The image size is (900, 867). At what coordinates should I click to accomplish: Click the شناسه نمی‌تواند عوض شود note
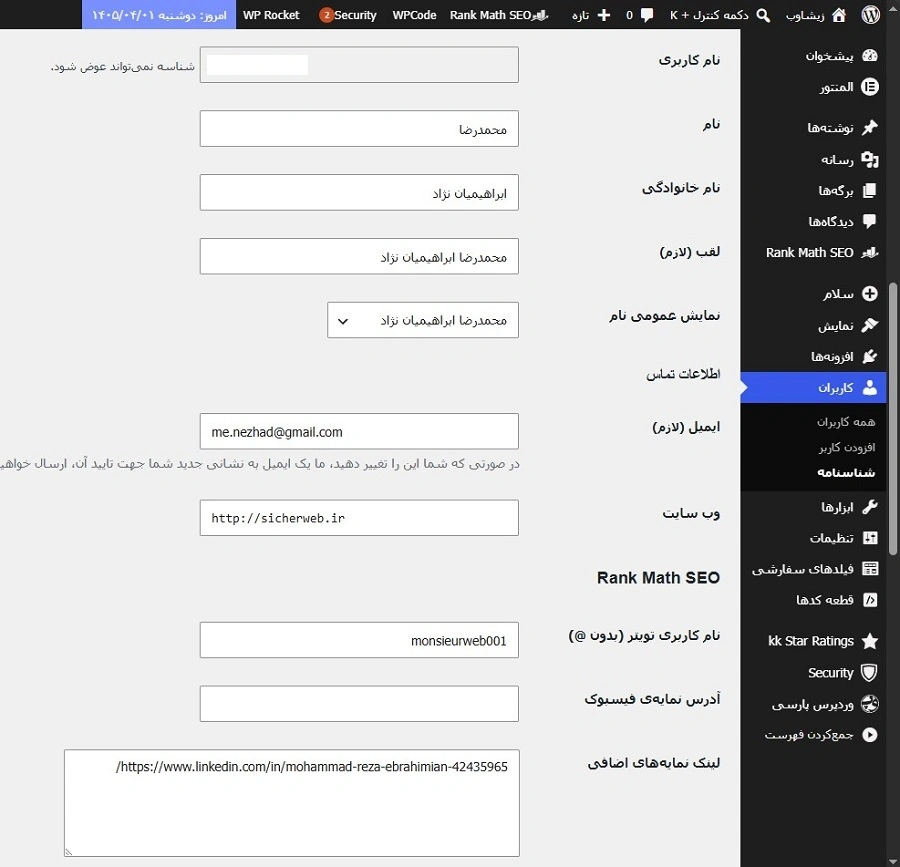[123, 66]
